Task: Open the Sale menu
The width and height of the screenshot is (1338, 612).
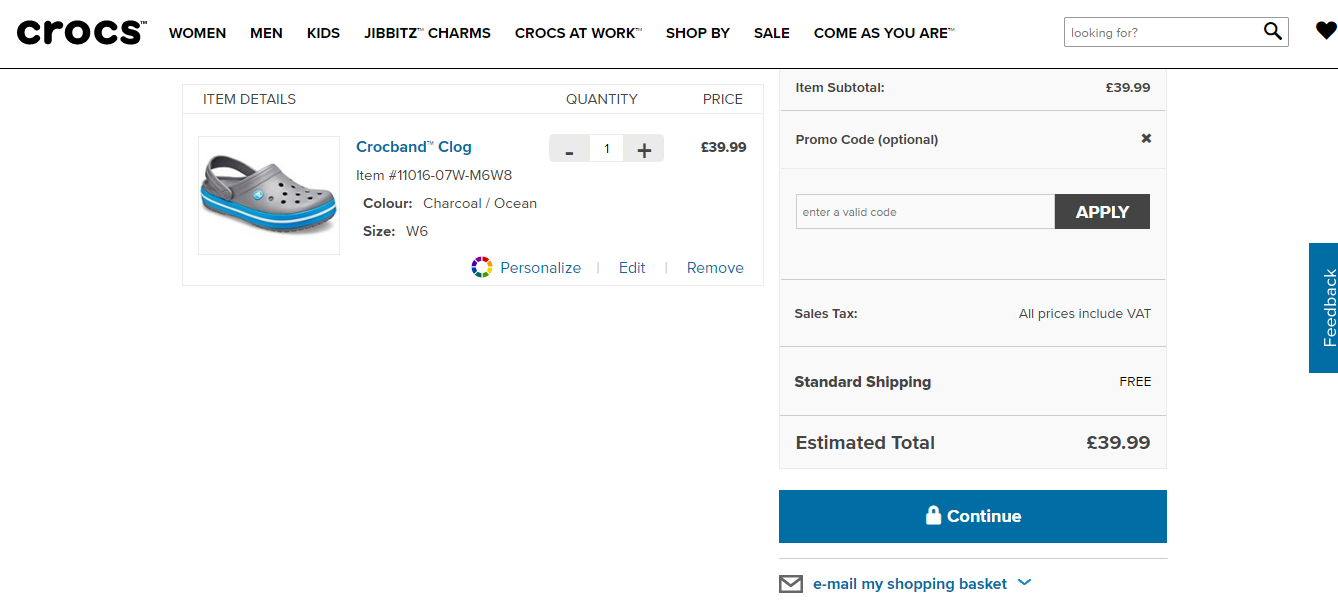Action: pos(772,33)
